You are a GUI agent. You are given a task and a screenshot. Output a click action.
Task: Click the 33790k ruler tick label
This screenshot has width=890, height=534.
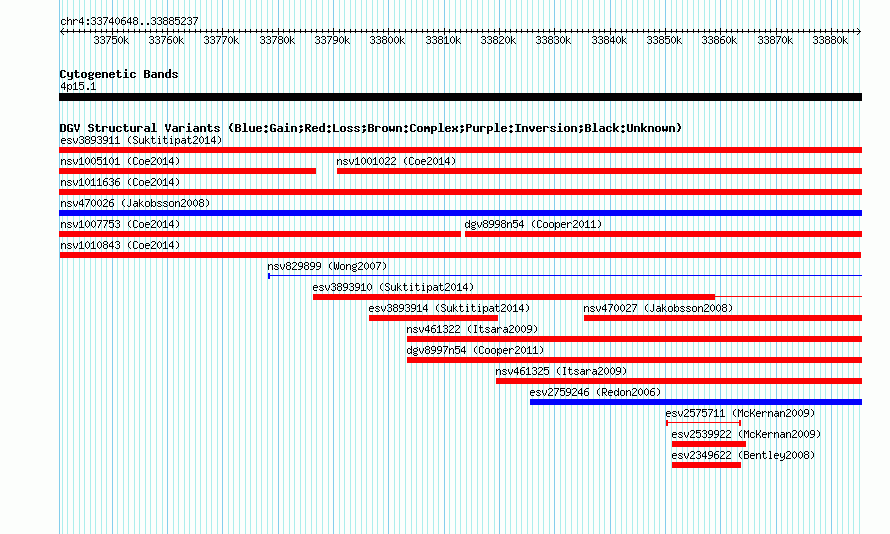point(332,40)
